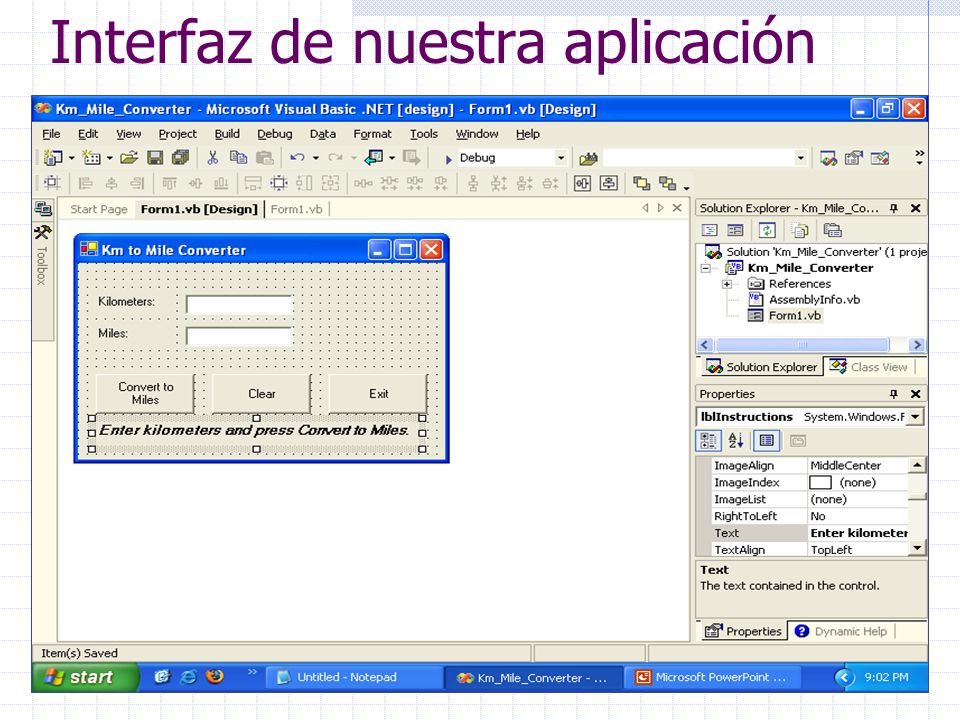Image resolution: width=960 pixels, height=720 pixels.
Task: Expand the References tree node
Action: [x=727, y=284]
